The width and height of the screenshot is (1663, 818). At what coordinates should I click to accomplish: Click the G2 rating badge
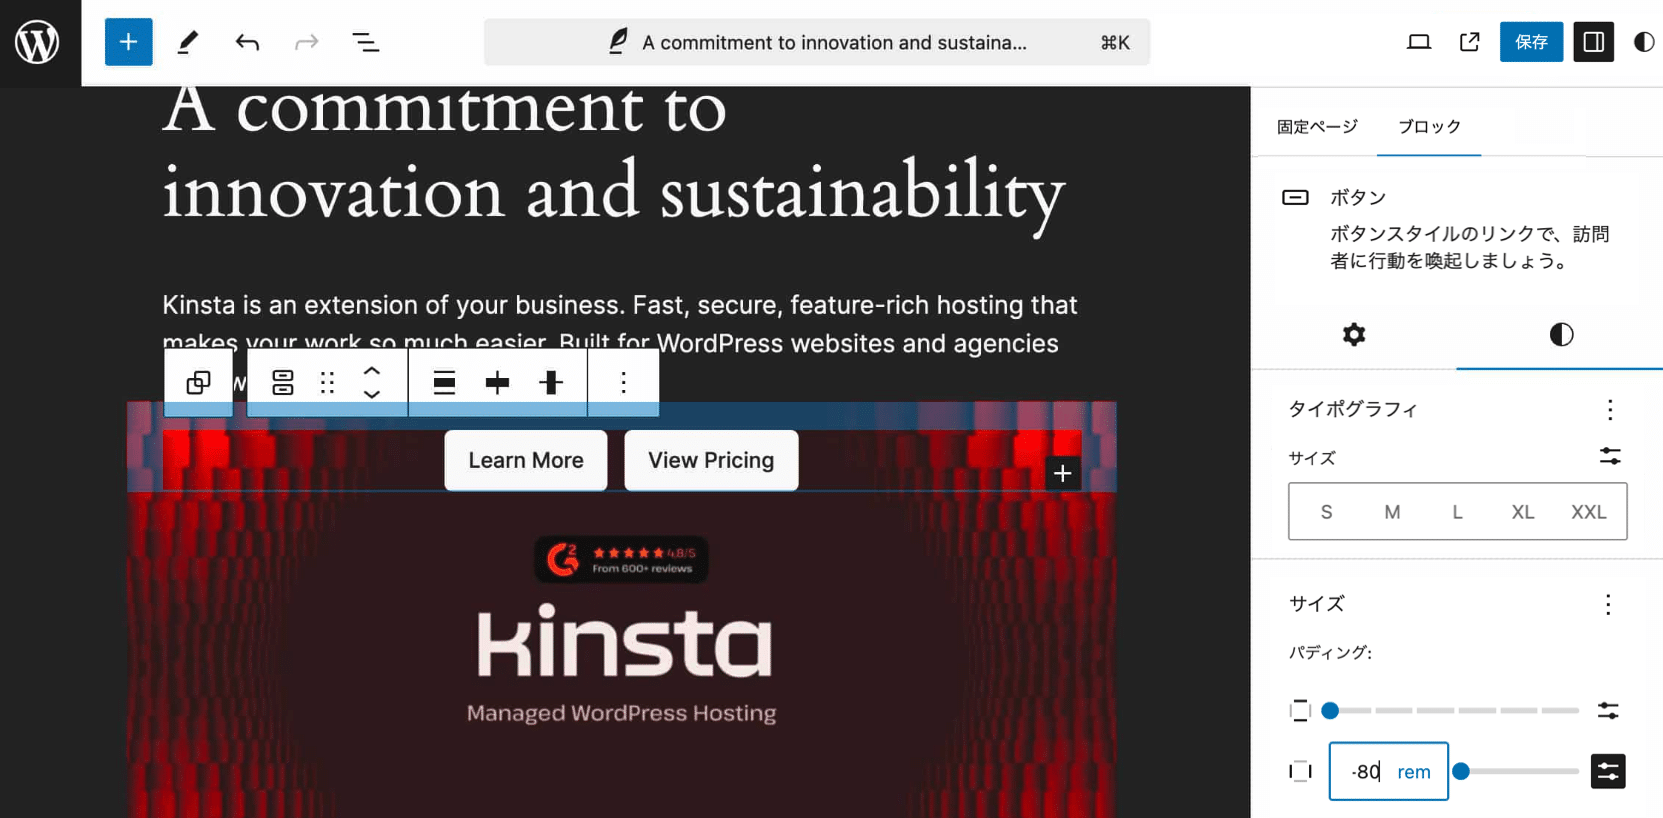pos(621,560)
